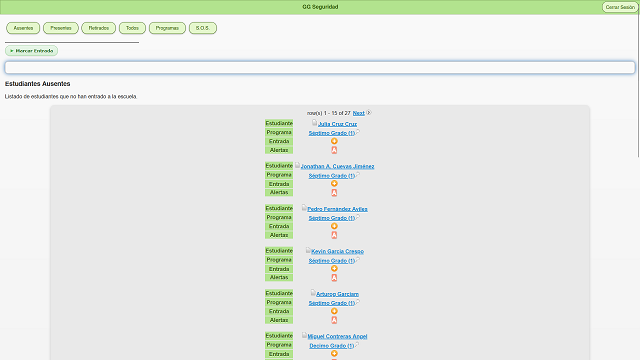Expand the Marcar Entrada section

click(31, 51)
